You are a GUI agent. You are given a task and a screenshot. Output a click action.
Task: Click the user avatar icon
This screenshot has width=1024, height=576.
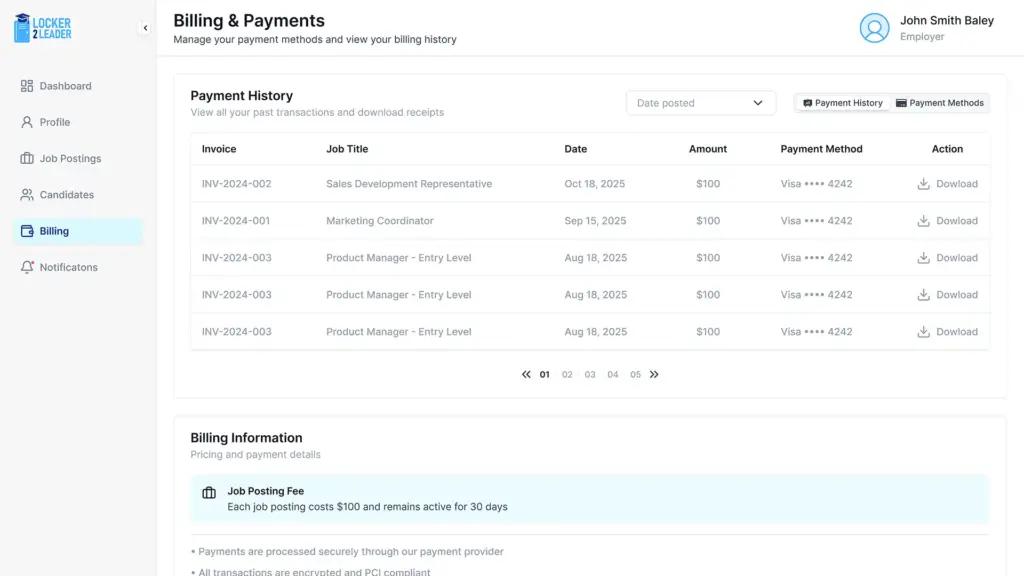click(874, 28)
